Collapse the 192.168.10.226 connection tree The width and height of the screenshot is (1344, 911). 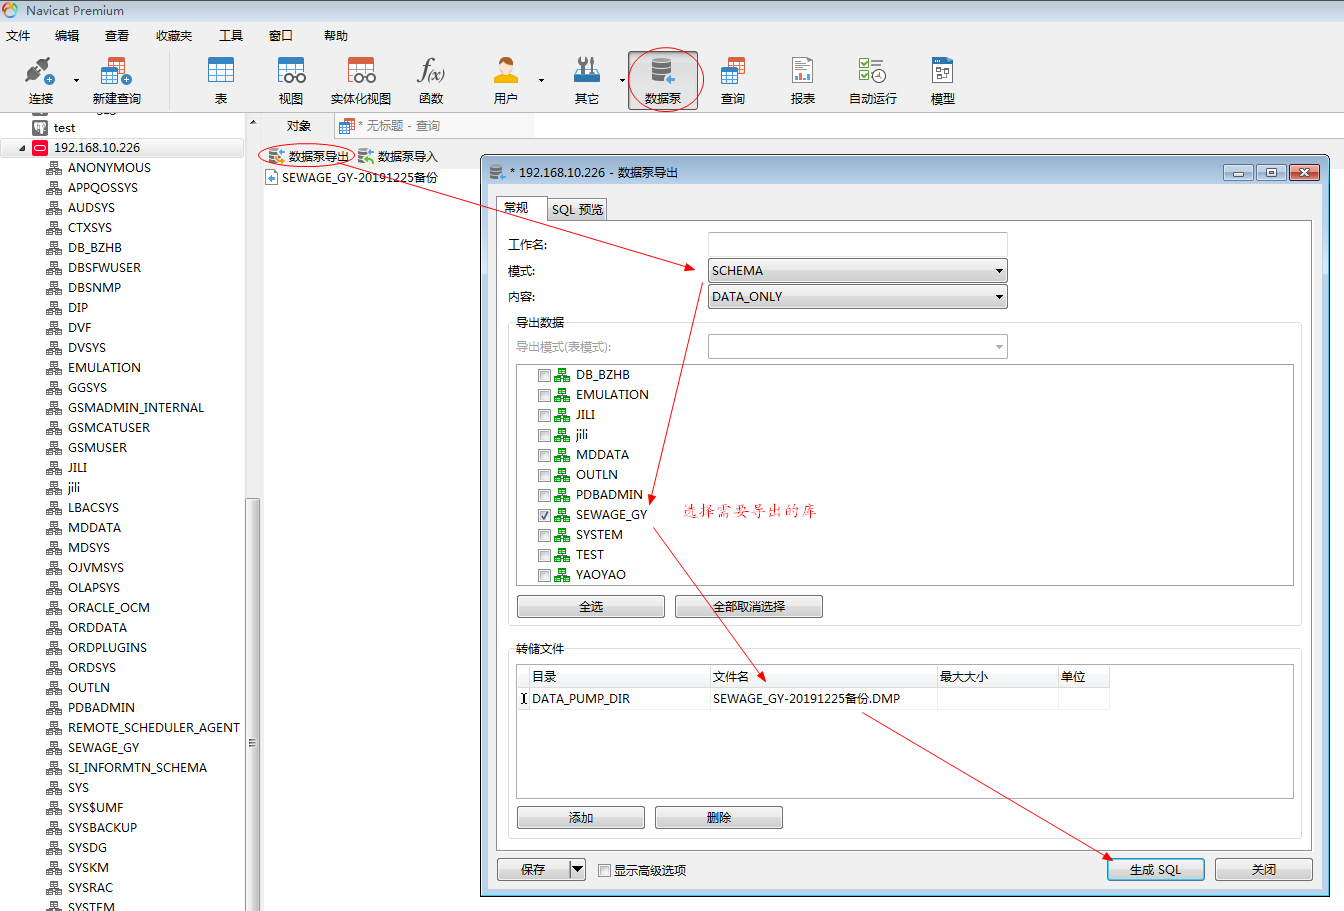click(22, 148)
